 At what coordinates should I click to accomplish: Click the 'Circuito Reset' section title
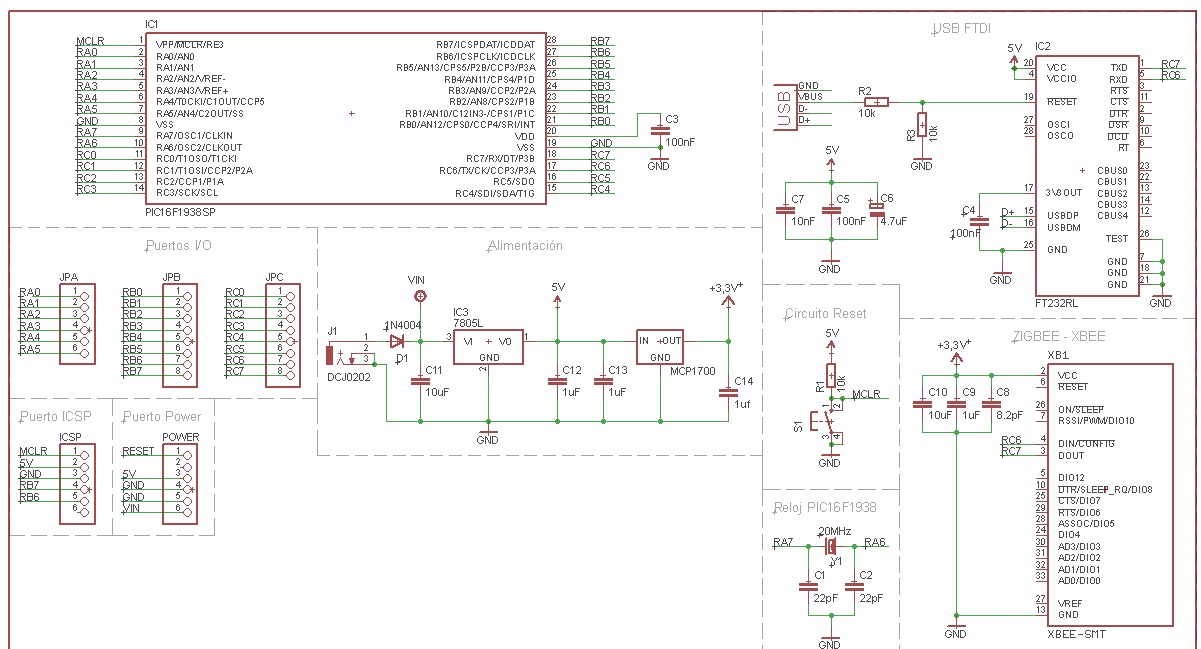click(826, 313)
